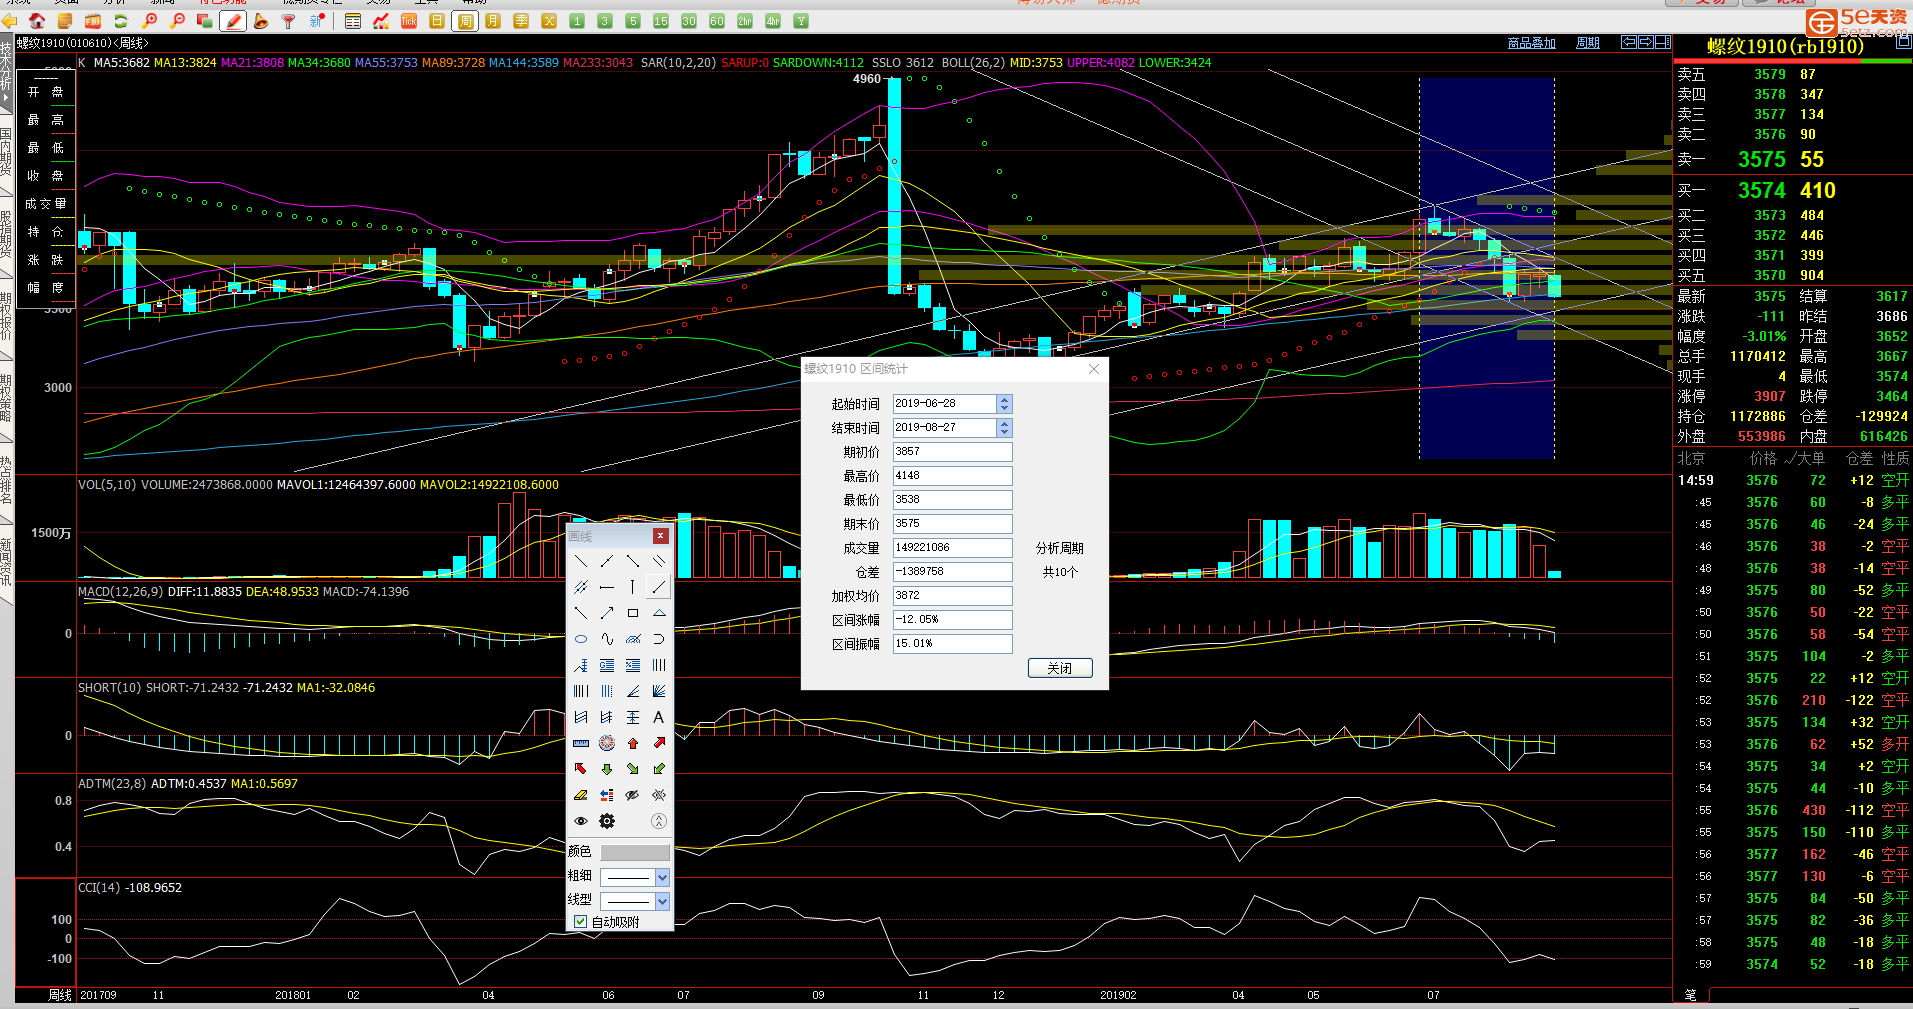The image size is (1913, 1009).
Task: Click the 螺纹1910(rb1910) quote title
Action: click(1785, 47)
